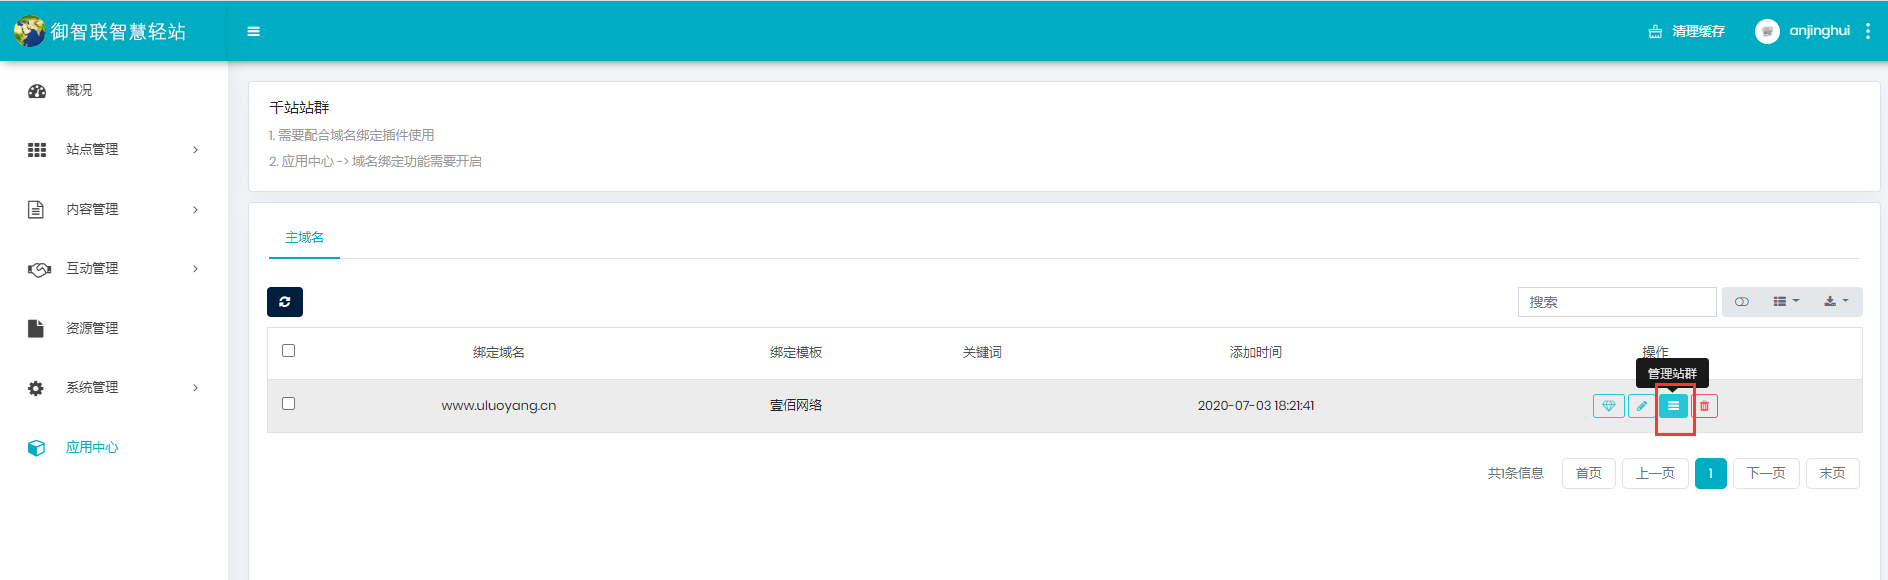Click the diamond icon for www.uluoyang.cn
The height and width of the screenshot is (580, 1888).
tap(1608, 406)
